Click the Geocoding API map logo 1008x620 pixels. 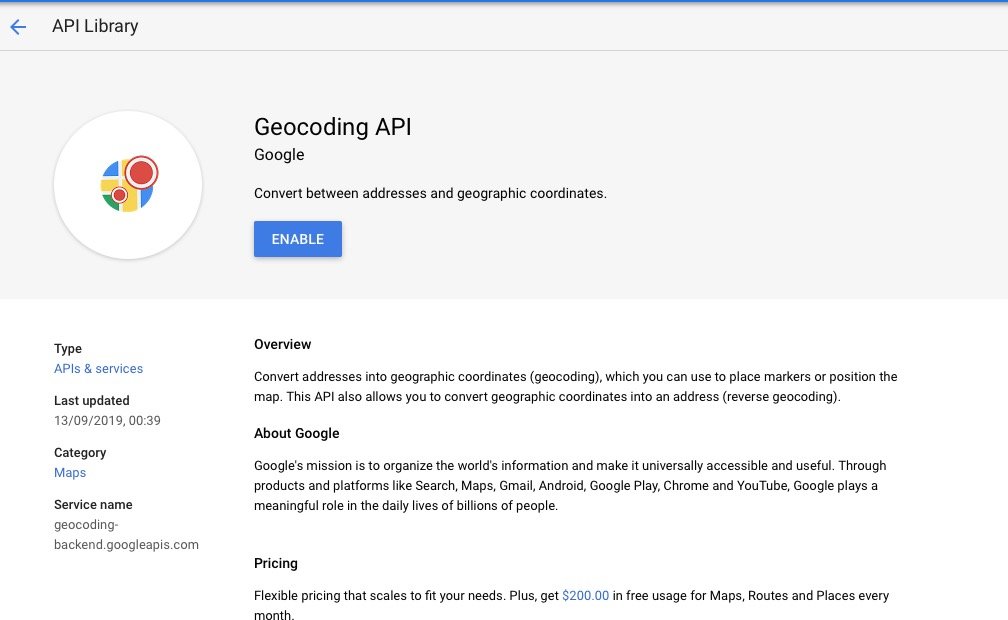point(129,185)
